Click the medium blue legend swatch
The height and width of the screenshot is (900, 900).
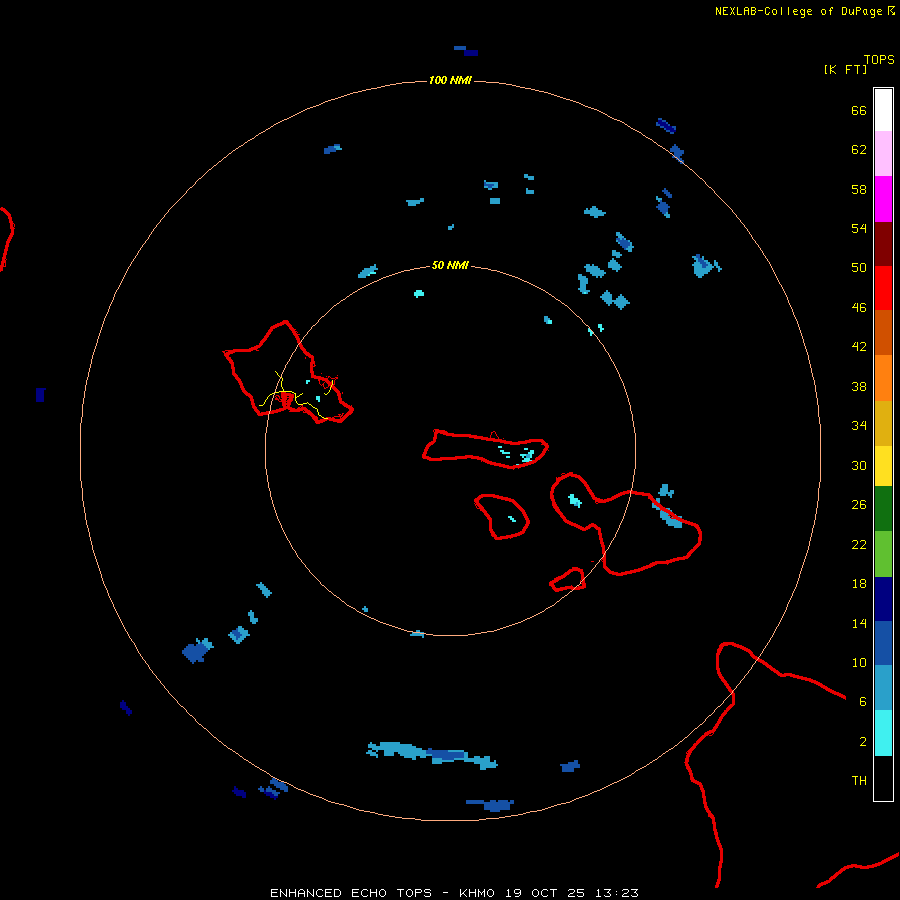tap(883, 643)
